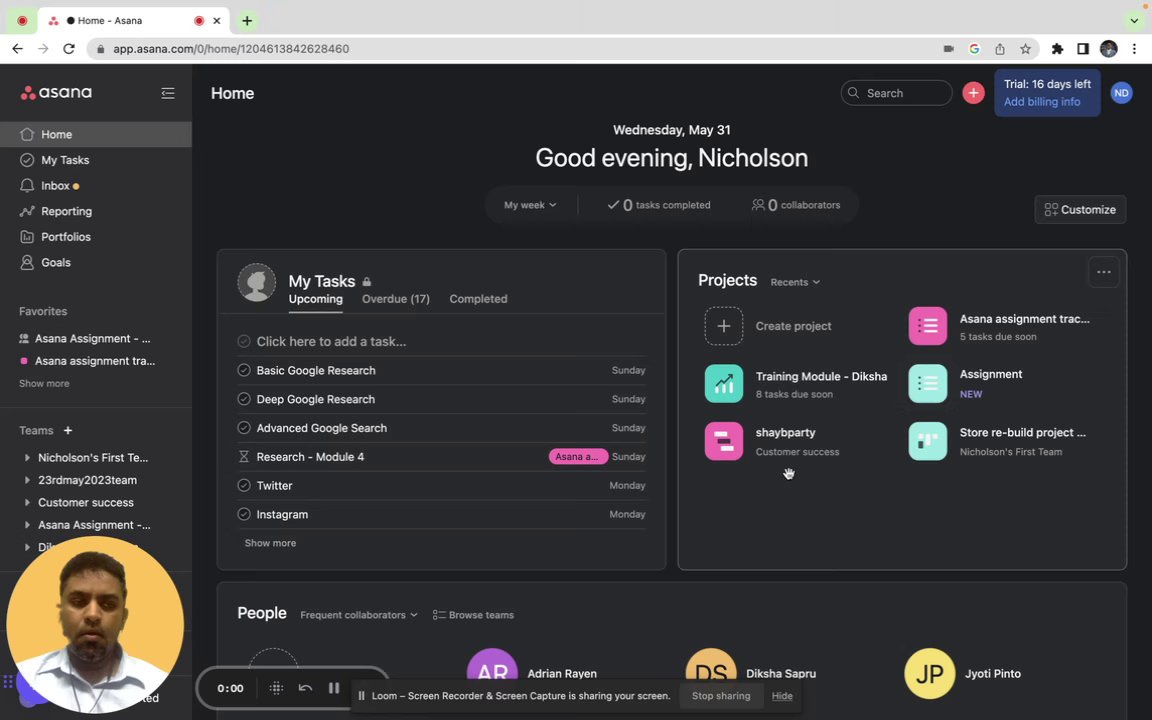Open Diksha Sapru's profile name

(x=780, y=674)
